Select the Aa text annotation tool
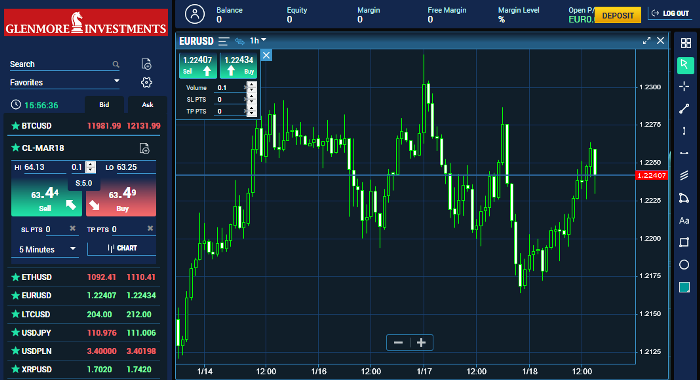Image resolution: width=700 pixels, height=380 pixels. pyautogui.click(x=684, y=220)
